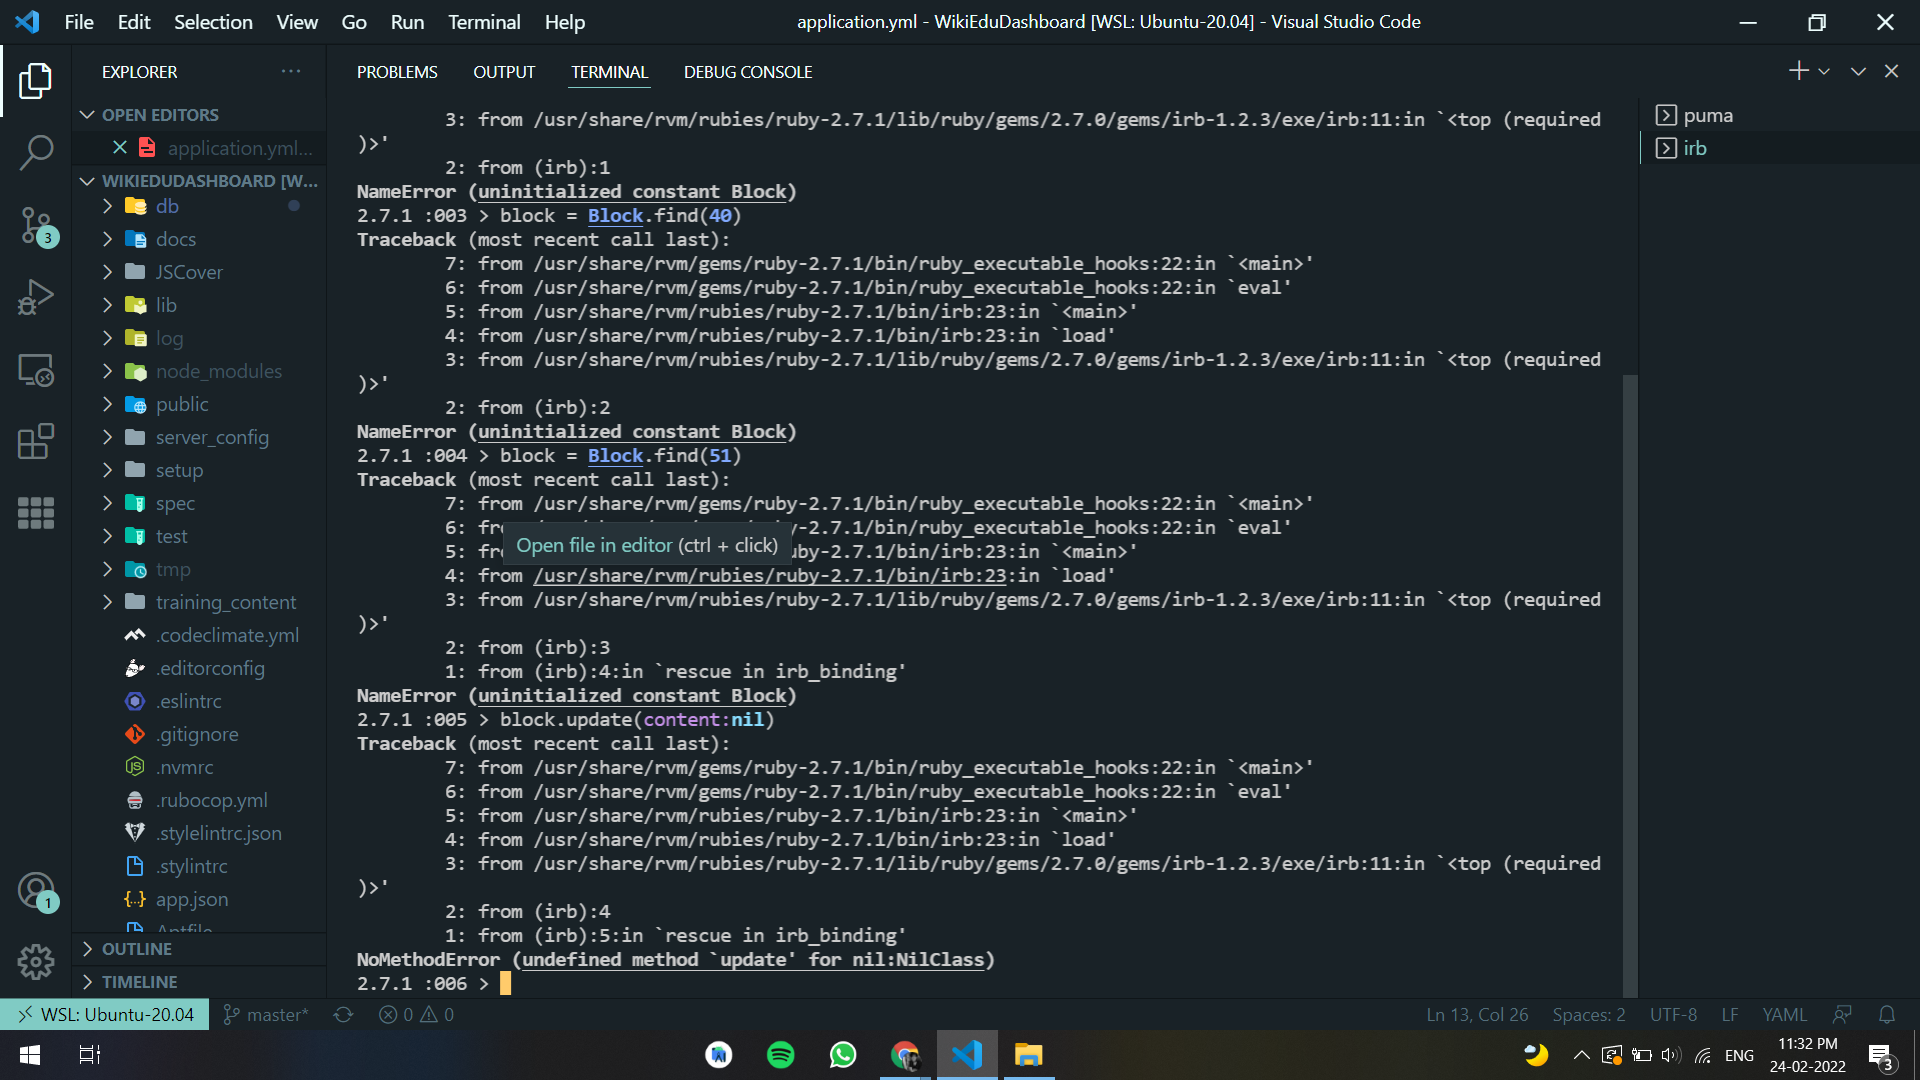Viewport: 1920px width, 1080px height.
Task: Open Manage gear settings icon
Action: (36, 962)
